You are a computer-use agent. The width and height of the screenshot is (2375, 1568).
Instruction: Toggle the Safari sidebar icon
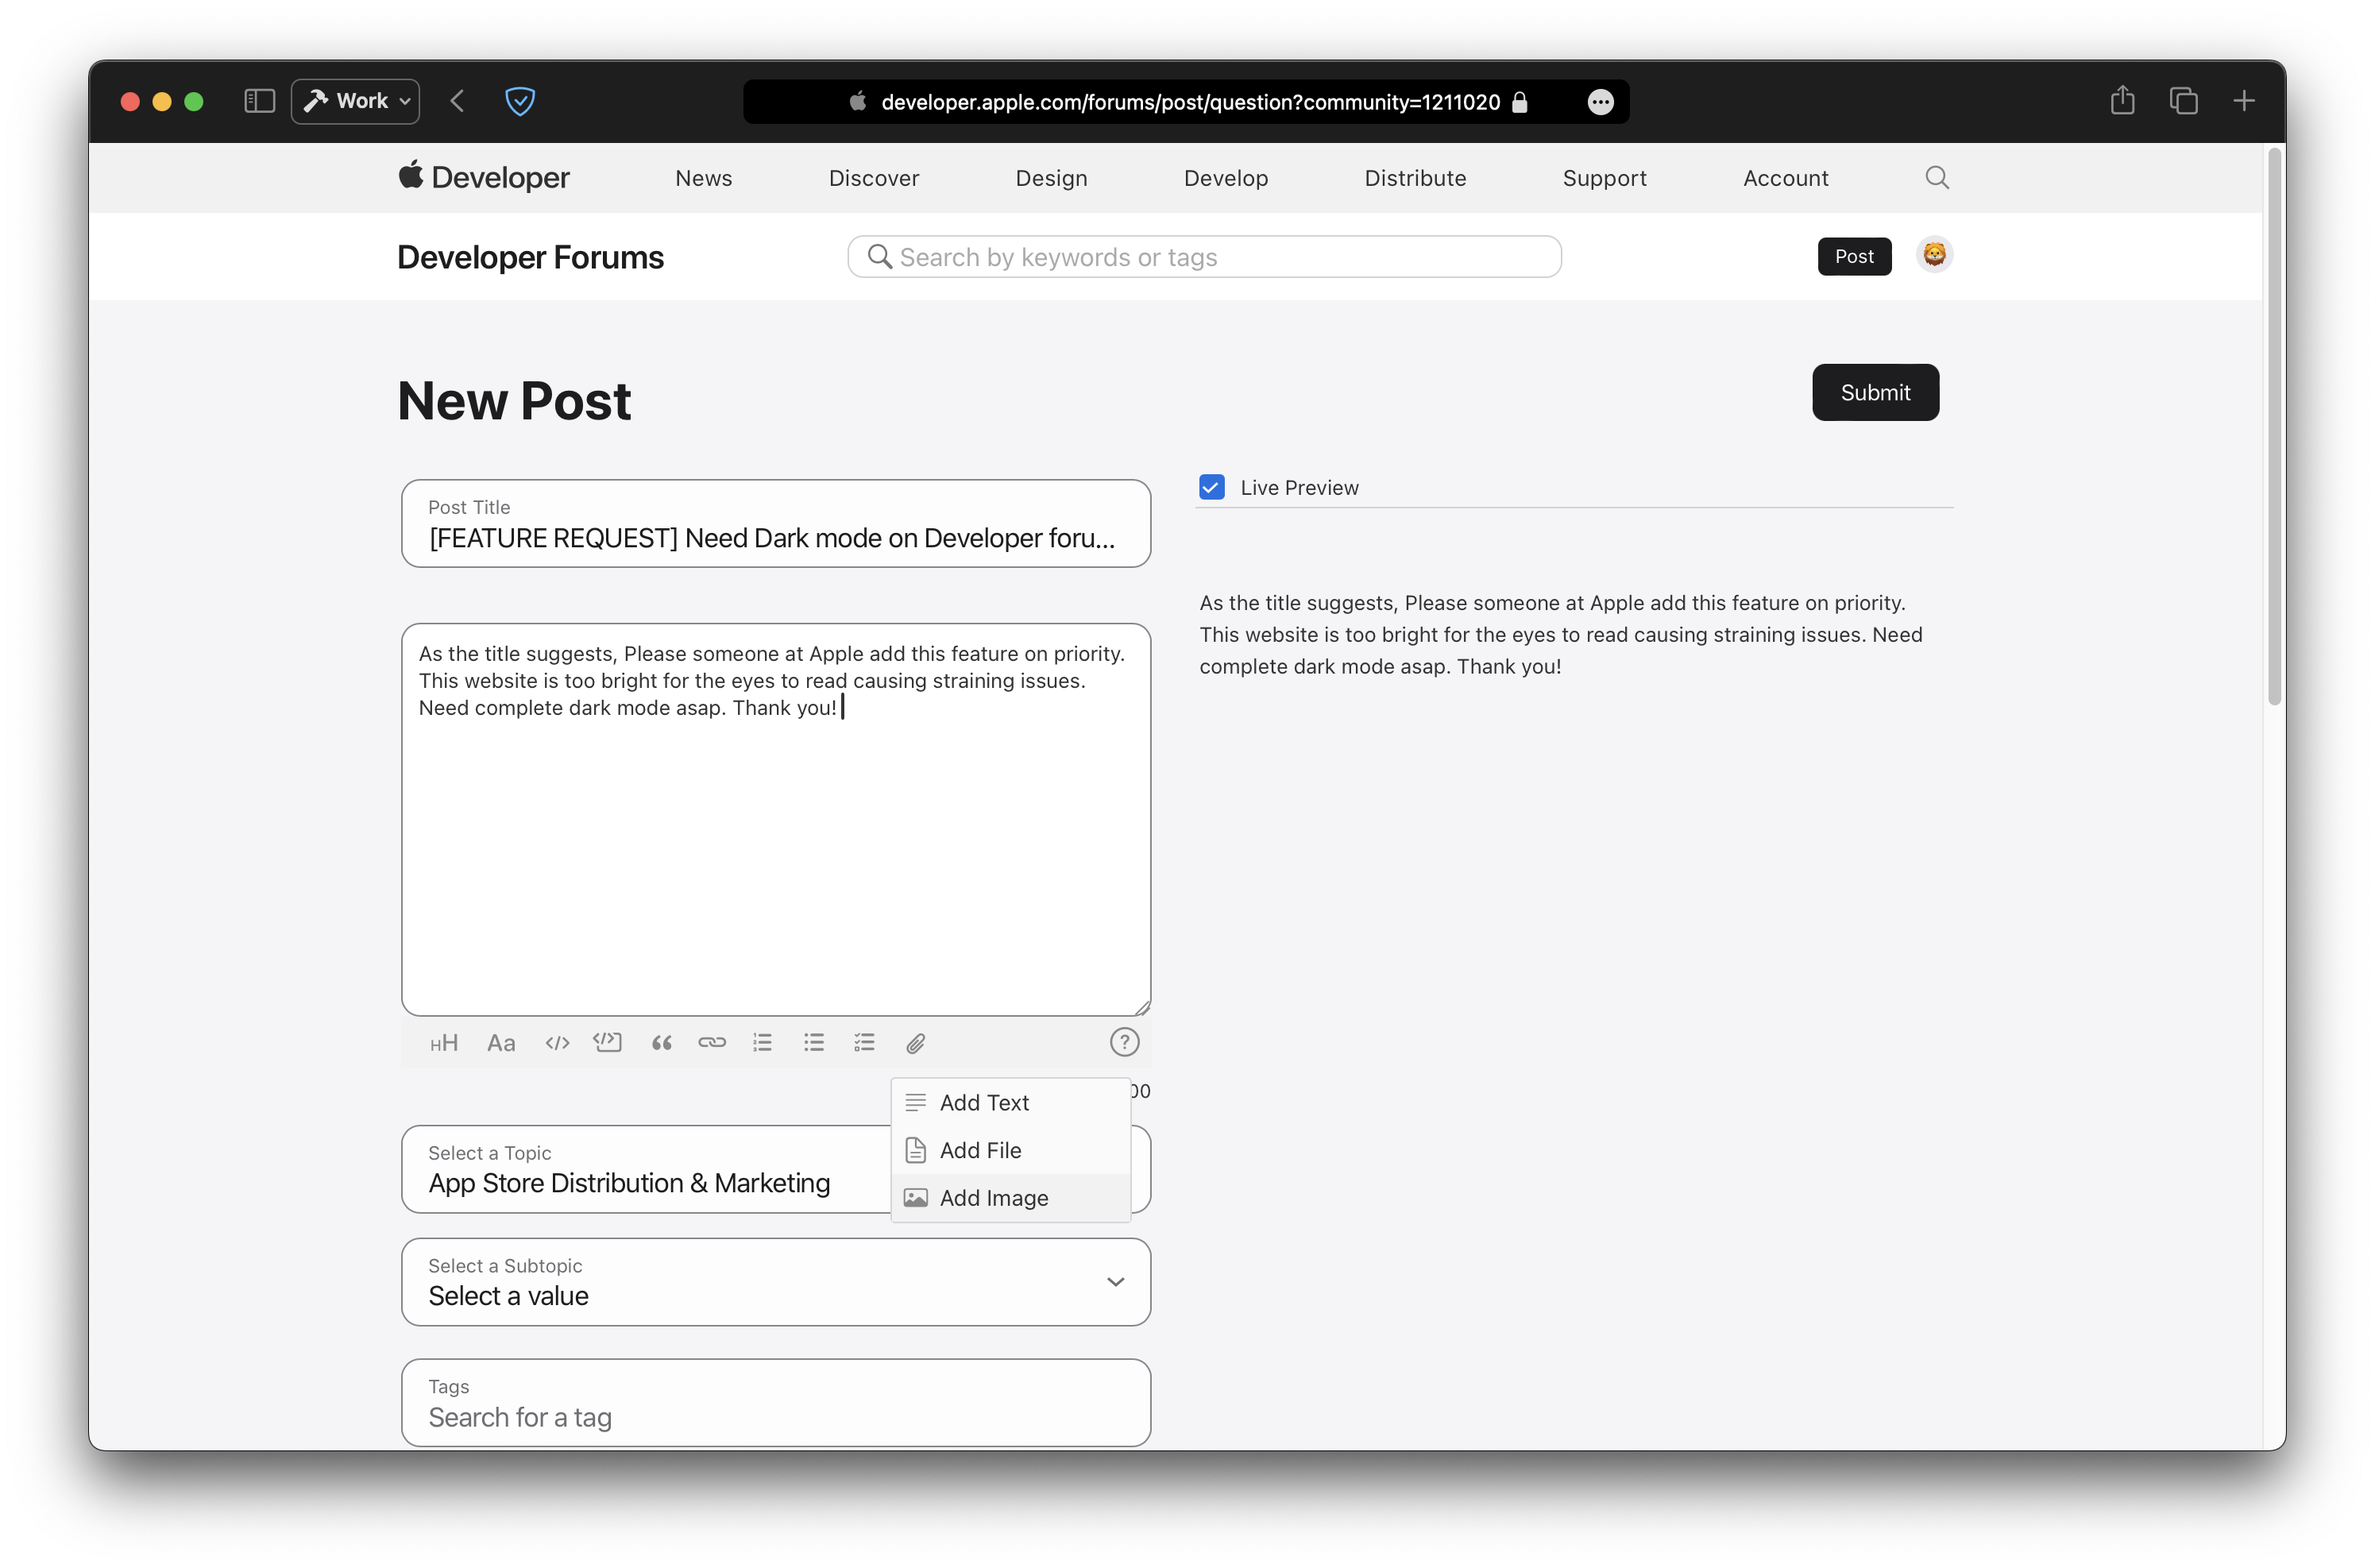(x=259, y=101)
